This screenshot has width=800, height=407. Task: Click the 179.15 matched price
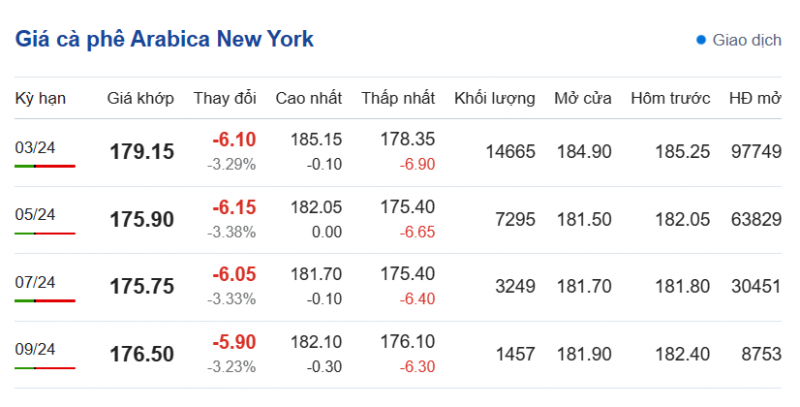142,152
